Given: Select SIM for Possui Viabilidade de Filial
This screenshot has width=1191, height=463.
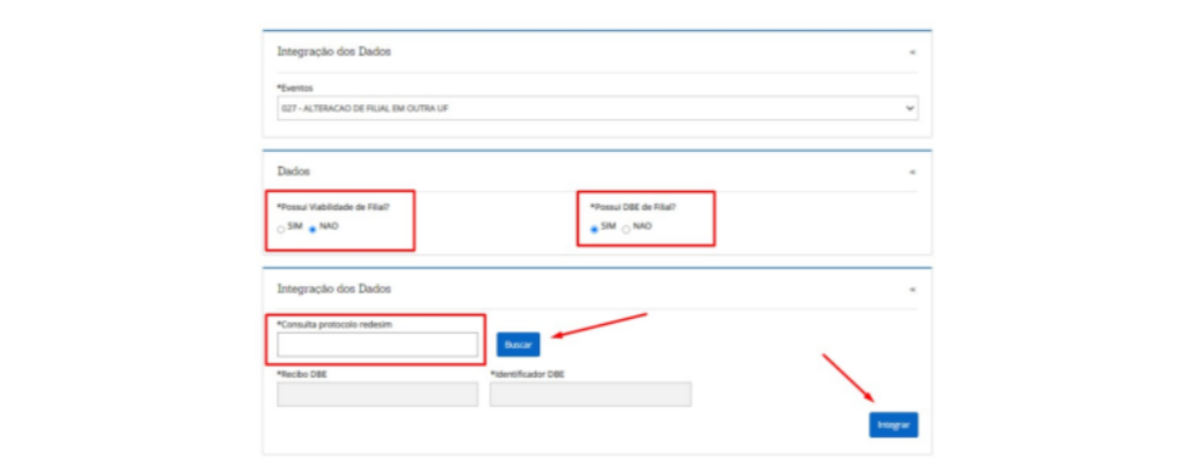Looking at the screenshot, I should point(281,229).
